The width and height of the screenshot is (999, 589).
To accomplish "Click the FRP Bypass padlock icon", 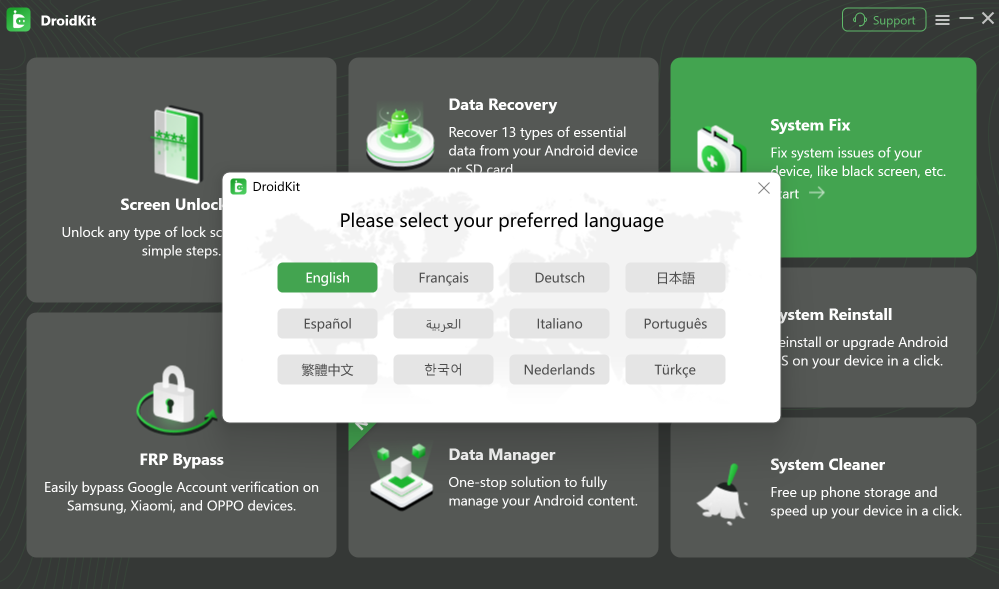I will tap(175, 398).
